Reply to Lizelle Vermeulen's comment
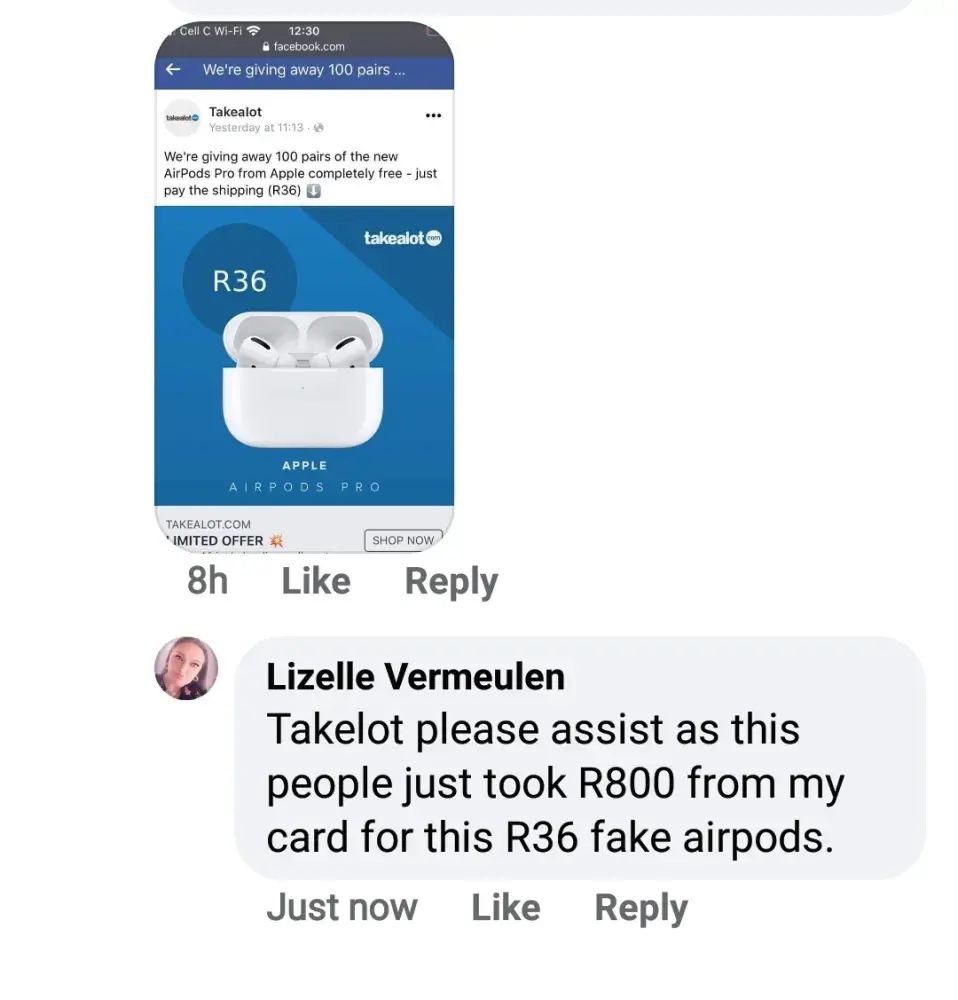 click(641, 908)
